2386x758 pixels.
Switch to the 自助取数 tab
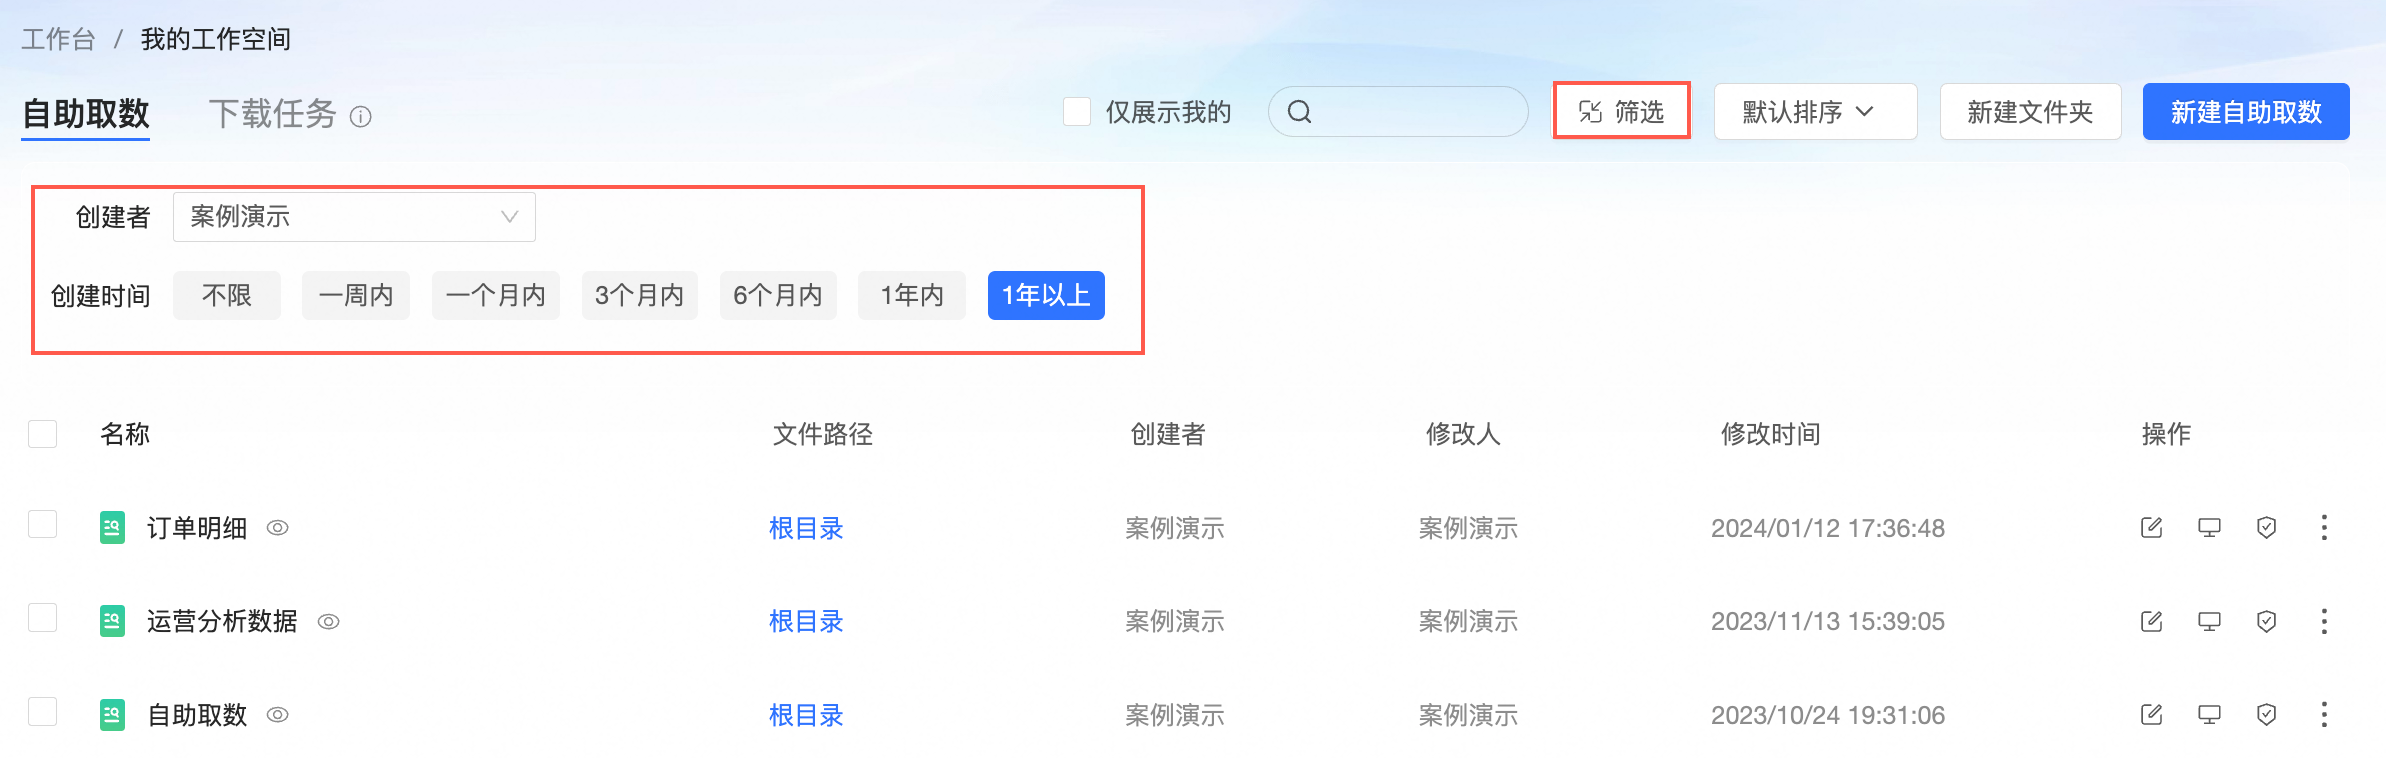86,114
